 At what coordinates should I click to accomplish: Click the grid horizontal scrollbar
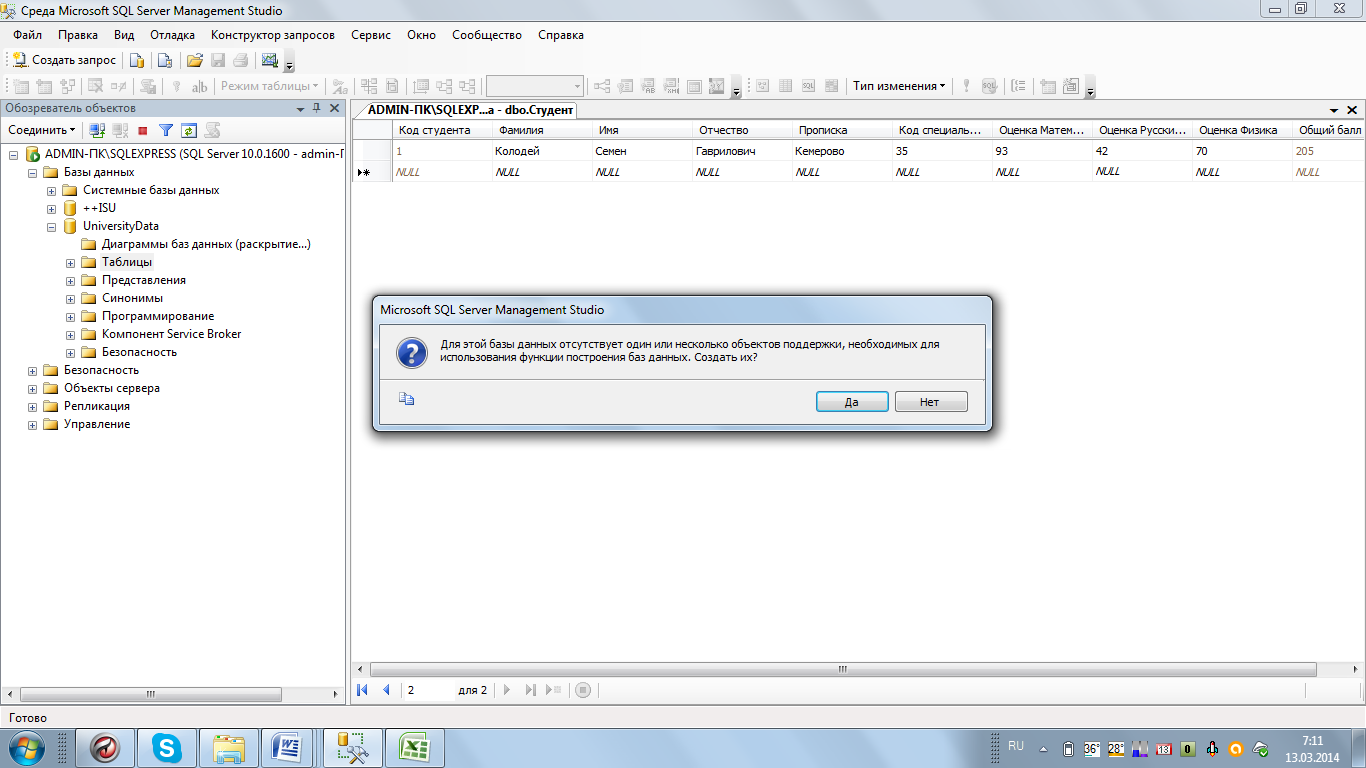[x=842, y=669]
